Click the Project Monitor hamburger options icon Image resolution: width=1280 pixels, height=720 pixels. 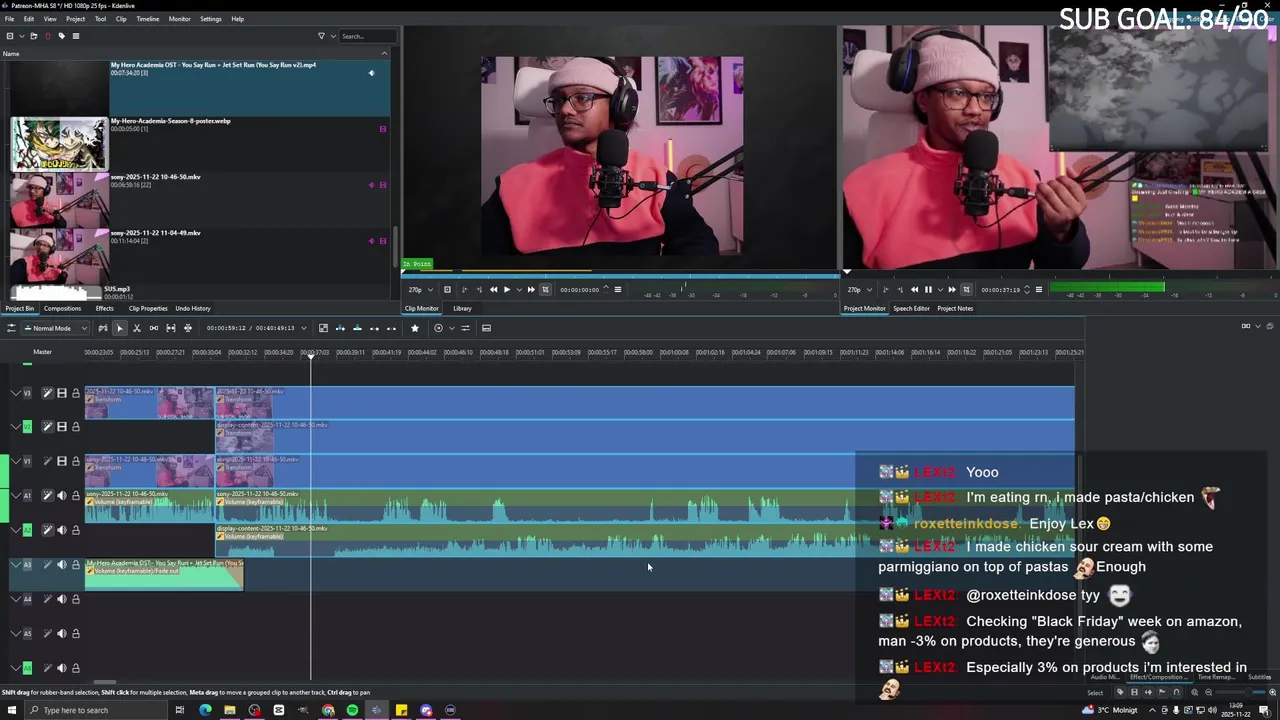[1039, 290]
